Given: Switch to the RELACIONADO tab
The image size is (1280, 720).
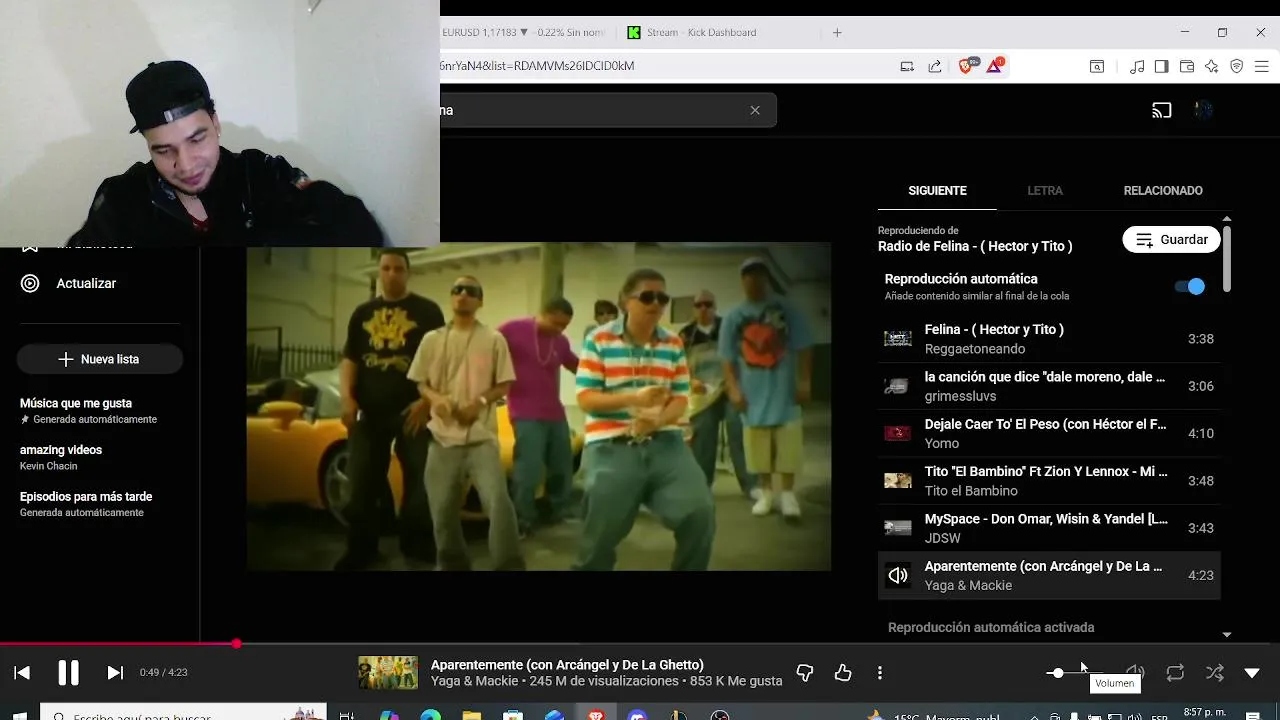Looking at the screenshot, I should [1163, 190].
